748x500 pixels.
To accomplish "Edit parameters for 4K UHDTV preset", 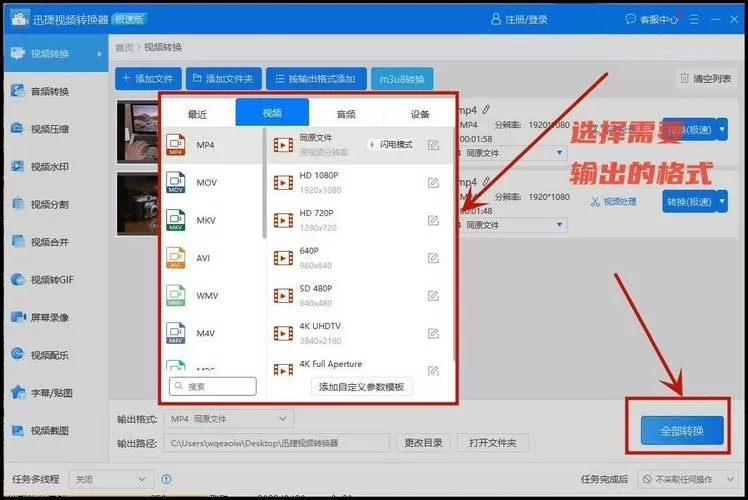I will (x=433, y=333).
